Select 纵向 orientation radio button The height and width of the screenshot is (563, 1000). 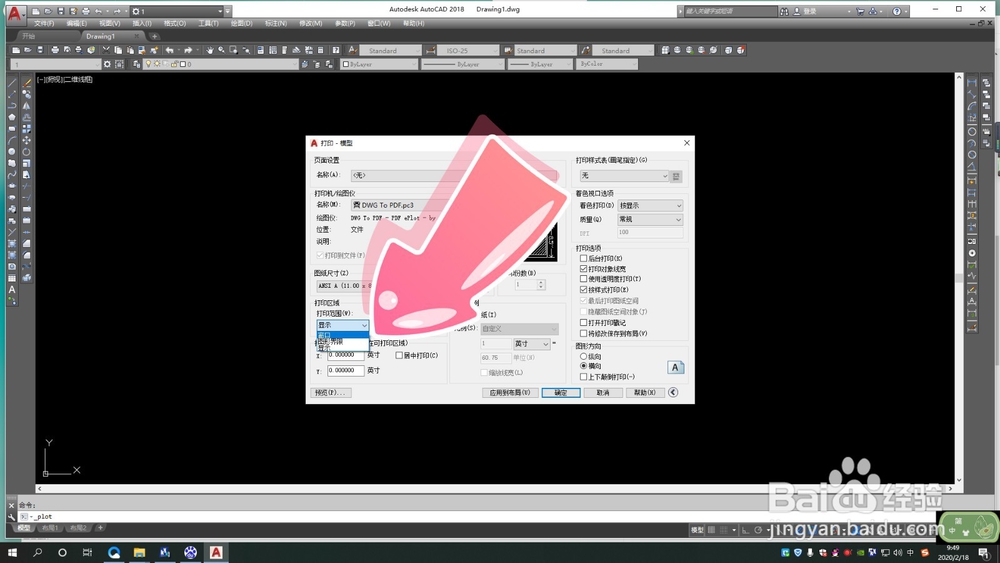(x=584, y=356)
